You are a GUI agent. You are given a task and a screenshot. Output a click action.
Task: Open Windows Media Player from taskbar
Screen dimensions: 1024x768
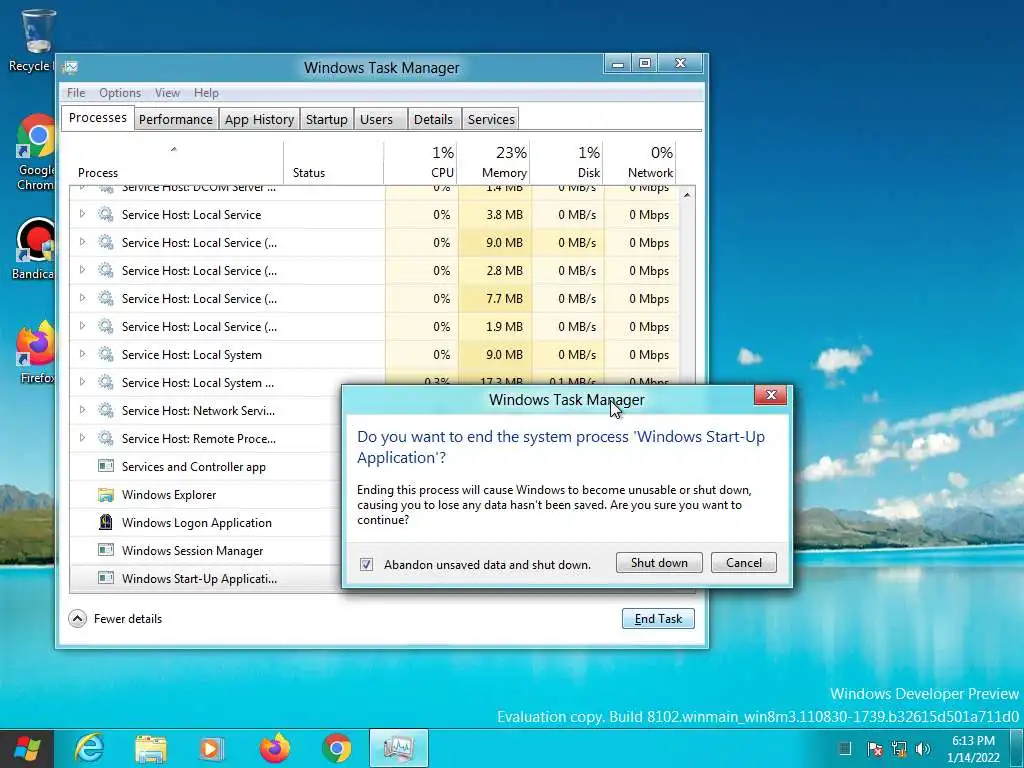pyautogui.click(x=210, y=748)
